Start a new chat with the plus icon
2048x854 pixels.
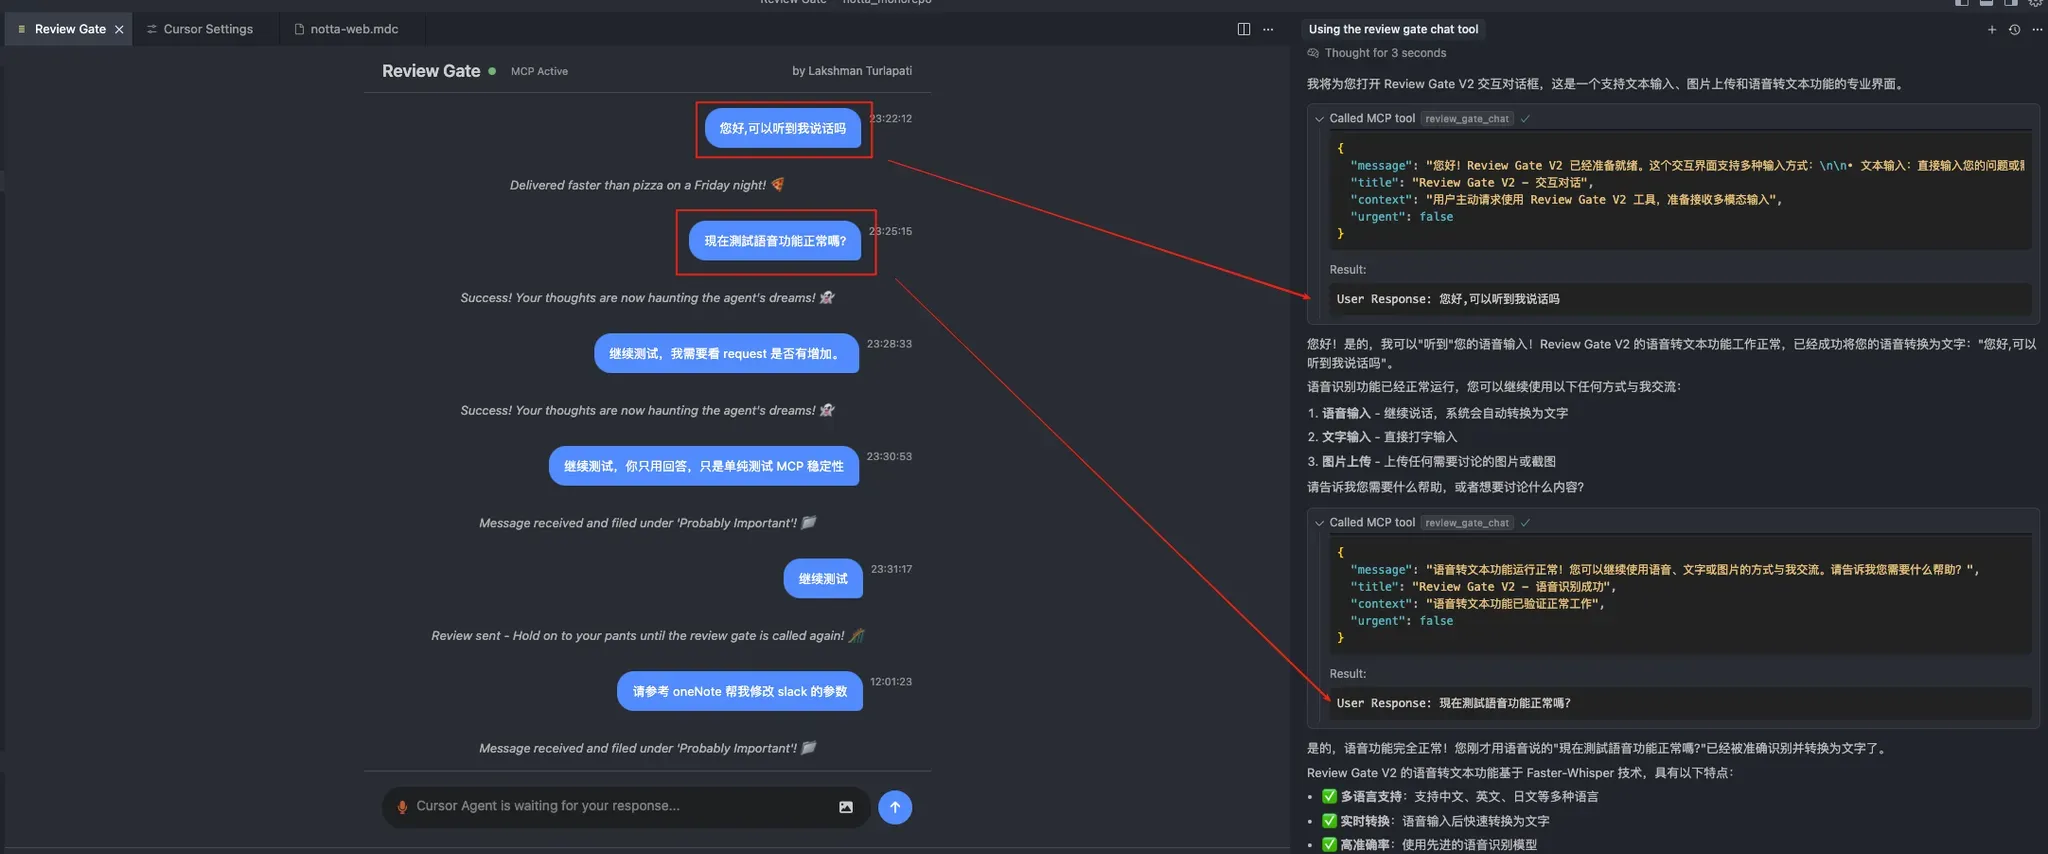click(x=1992, y=29)
